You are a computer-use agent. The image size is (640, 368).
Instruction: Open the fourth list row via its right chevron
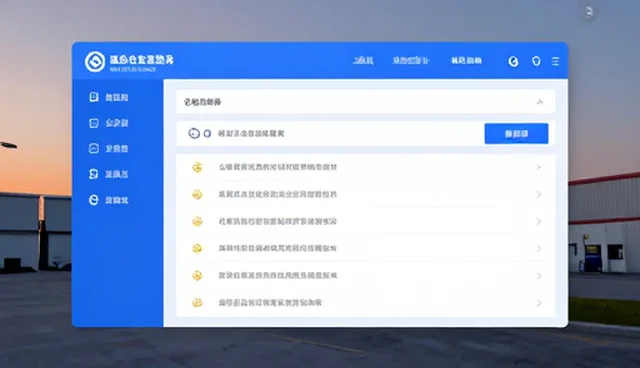click(539, 248)
